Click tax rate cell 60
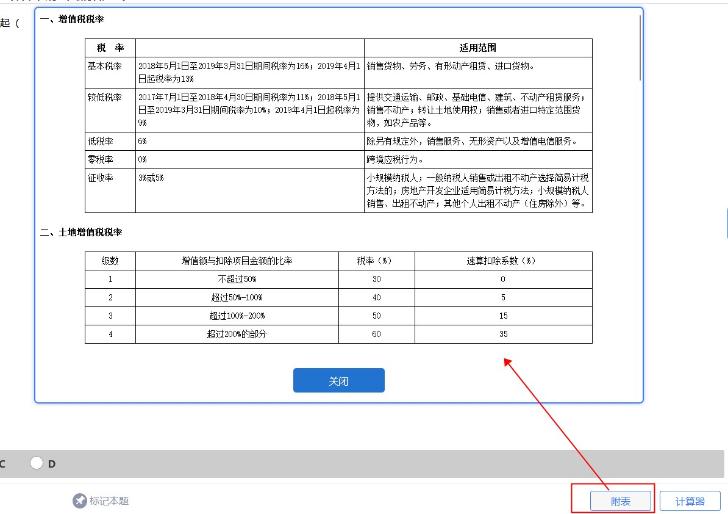 pos(377,334)
